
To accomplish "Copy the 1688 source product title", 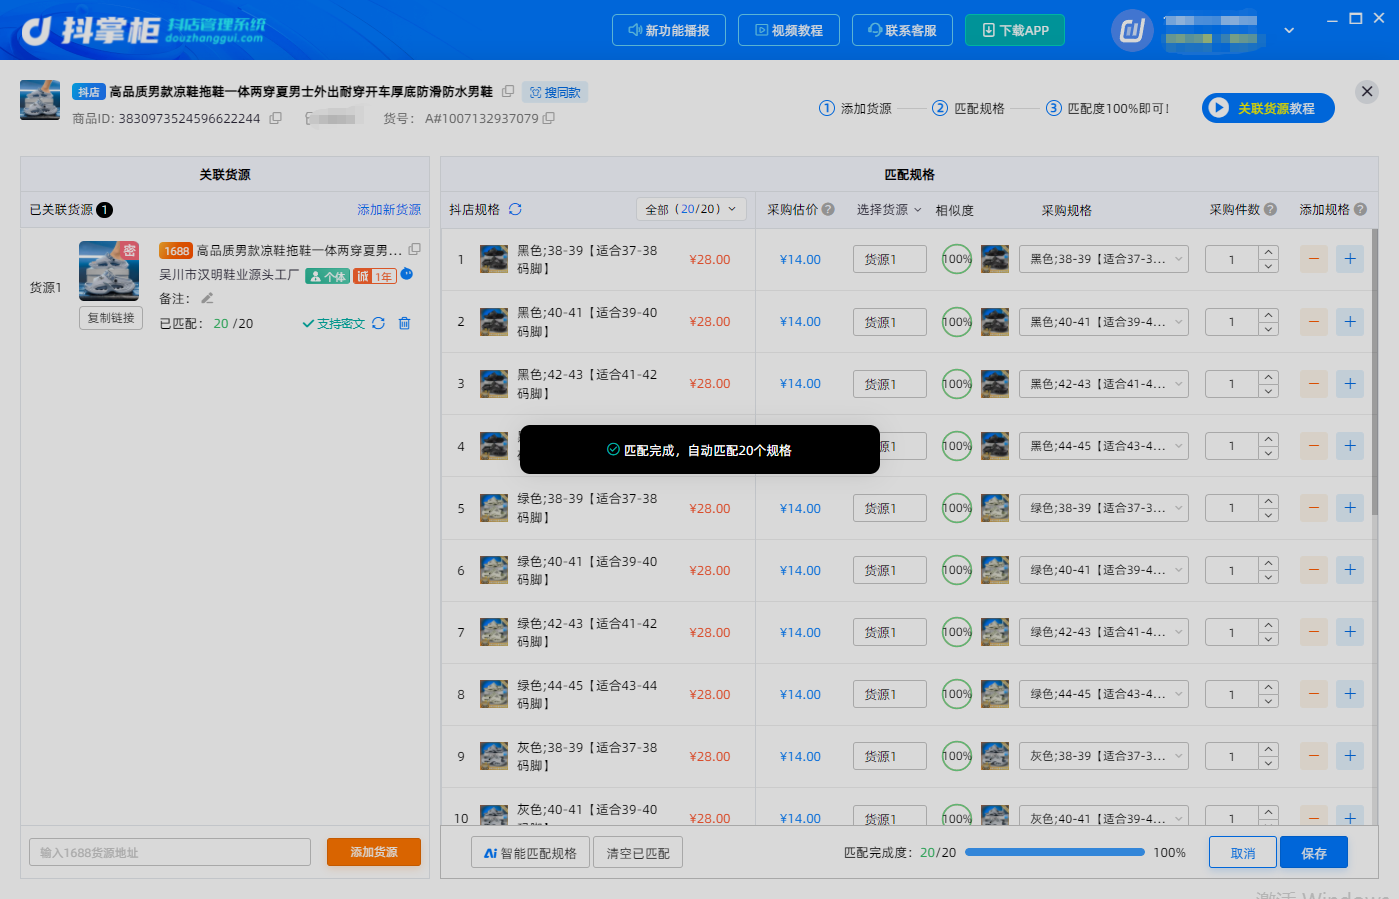I will [414, 249].
